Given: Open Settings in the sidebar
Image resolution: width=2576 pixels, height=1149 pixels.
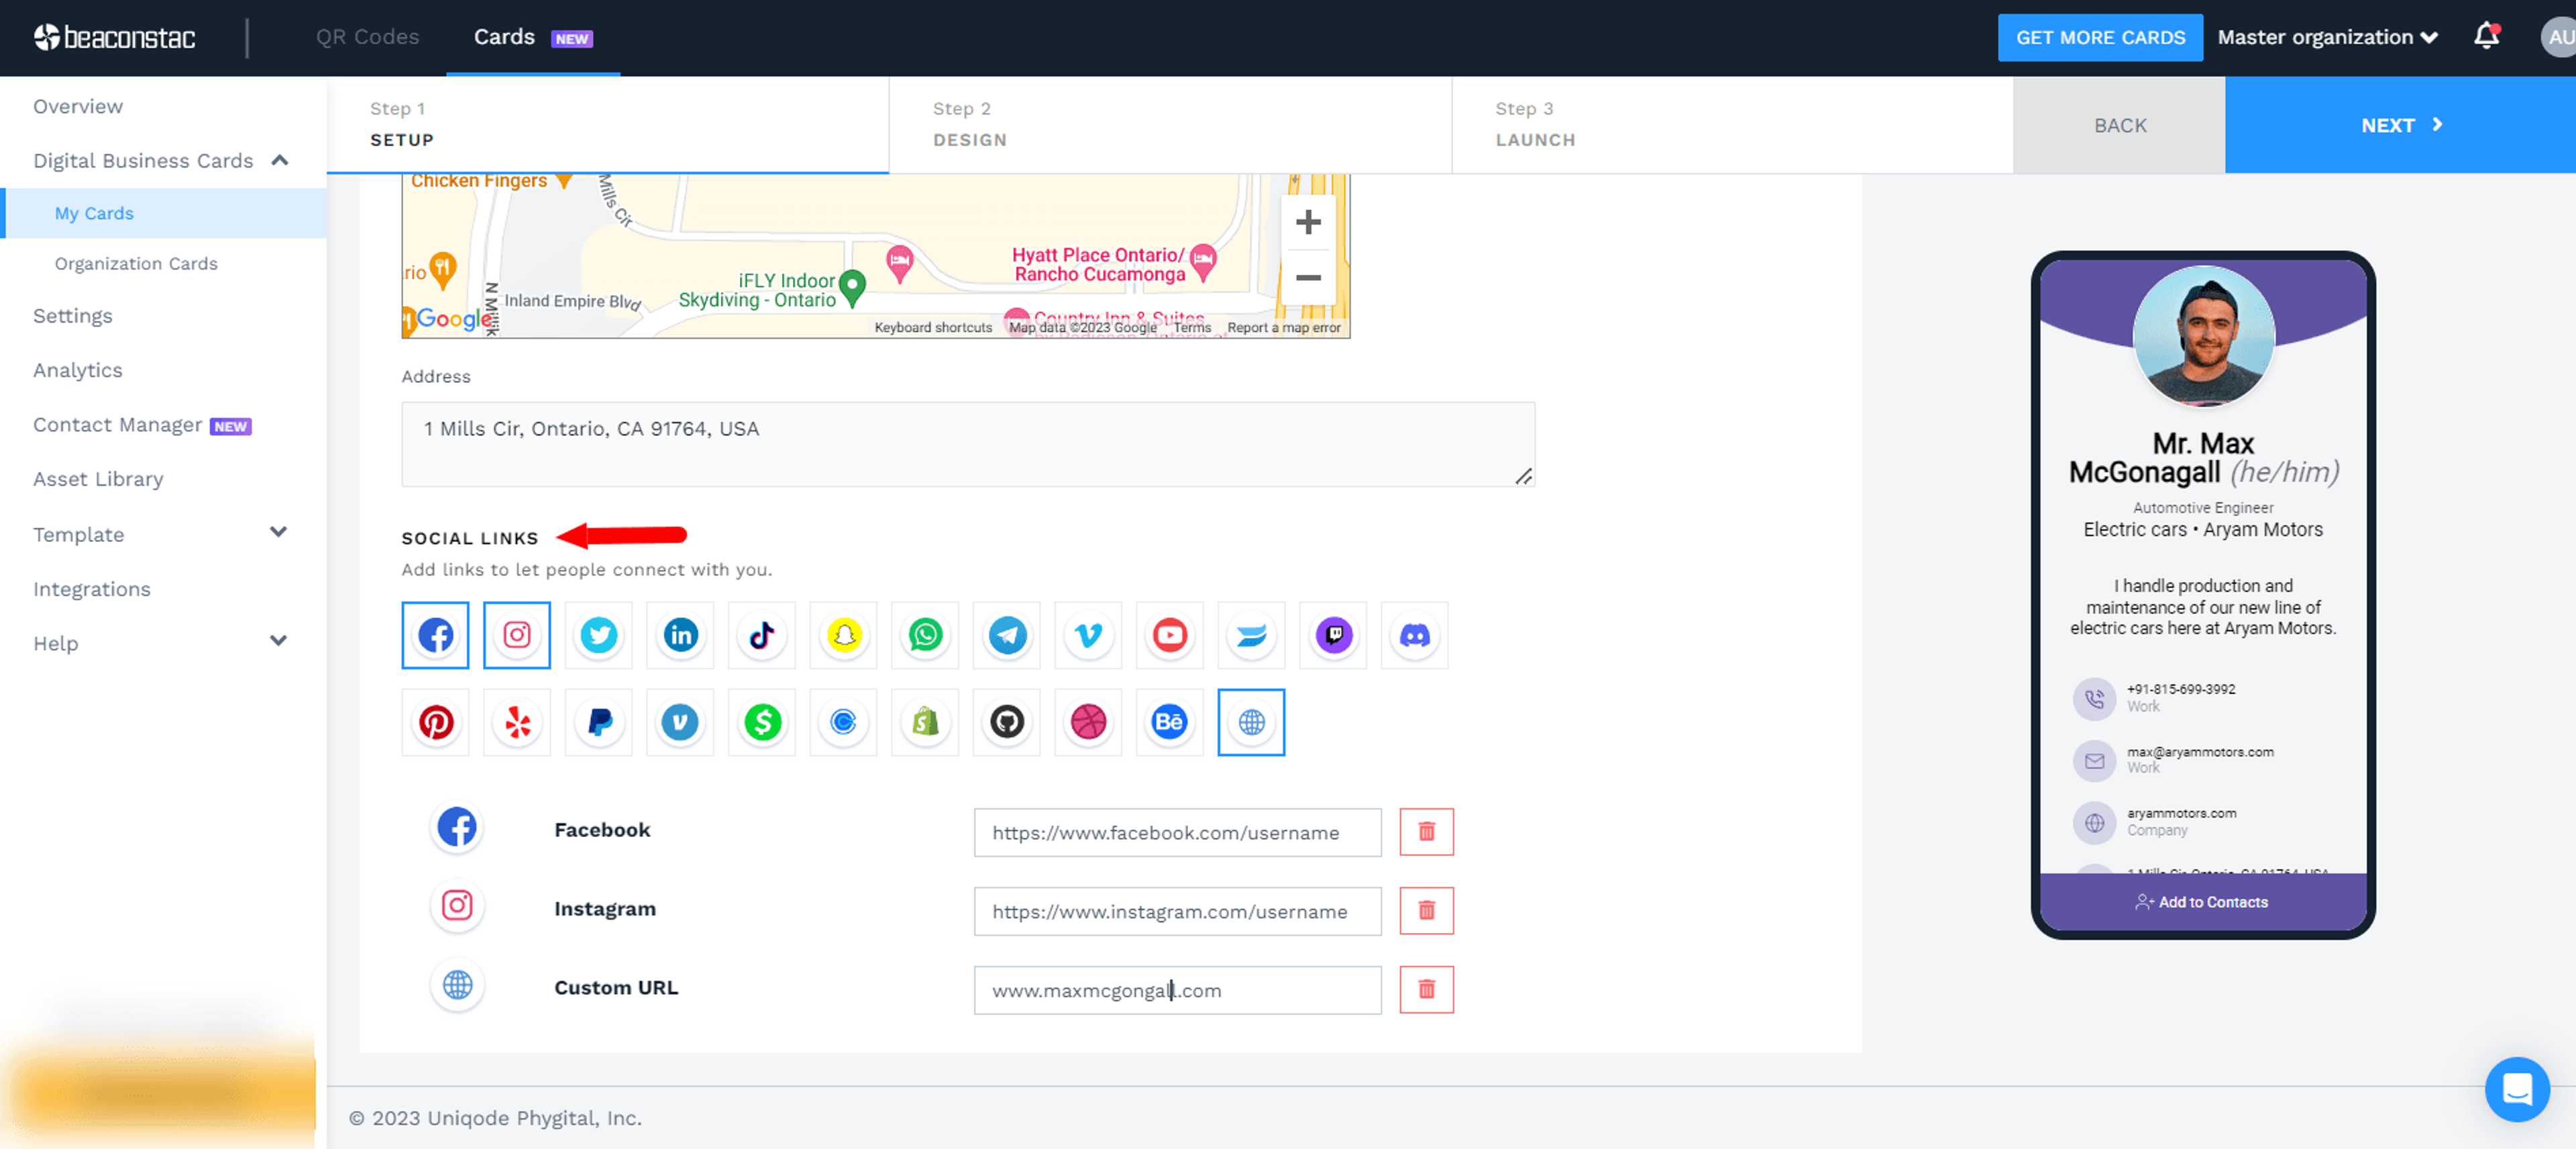Looking at the screenshot, I should pos(73,316).
